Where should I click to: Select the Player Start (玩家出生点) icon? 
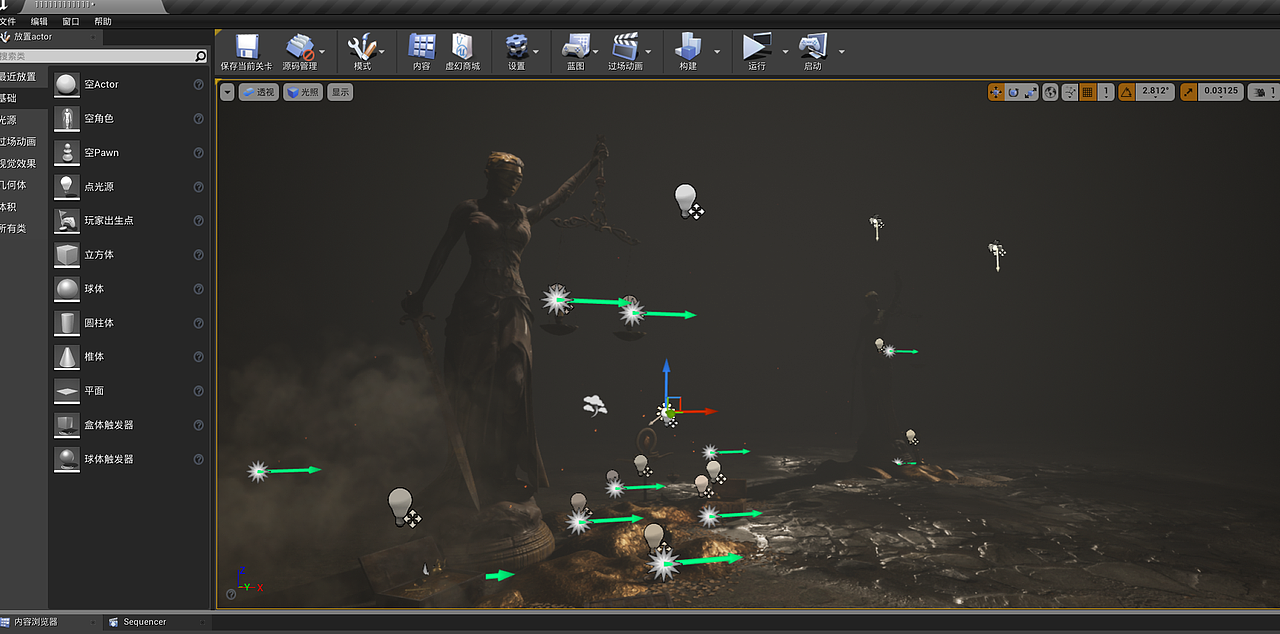tap(67, 220)
